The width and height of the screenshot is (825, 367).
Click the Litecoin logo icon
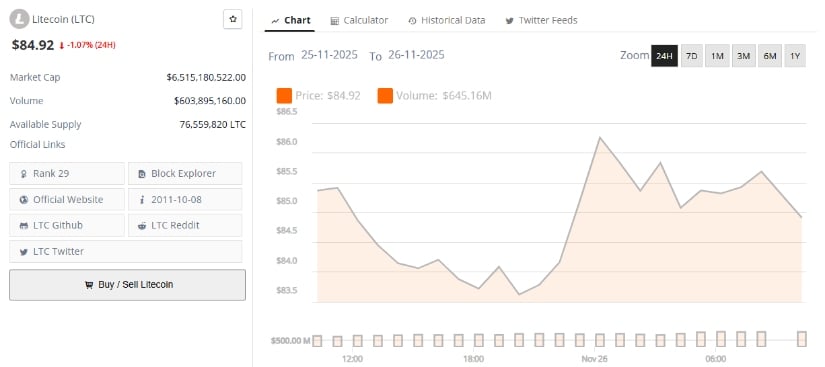pos(19,19)
